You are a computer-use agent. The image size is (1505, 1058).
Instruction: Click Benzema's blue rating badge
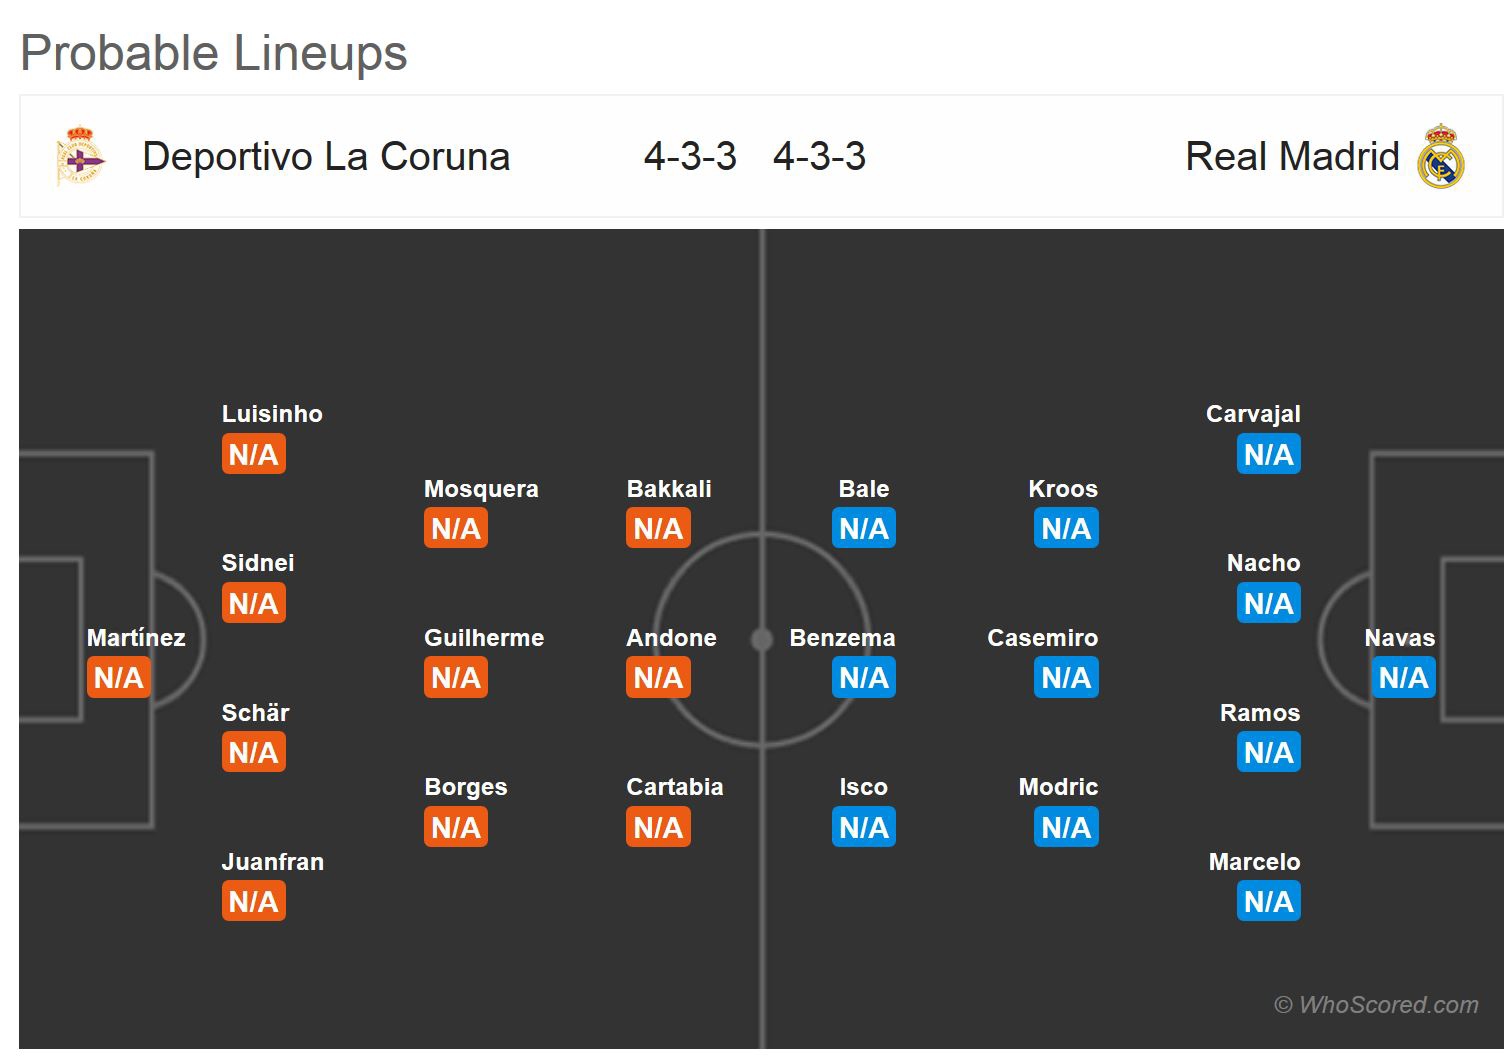click(x=864, y=678)
